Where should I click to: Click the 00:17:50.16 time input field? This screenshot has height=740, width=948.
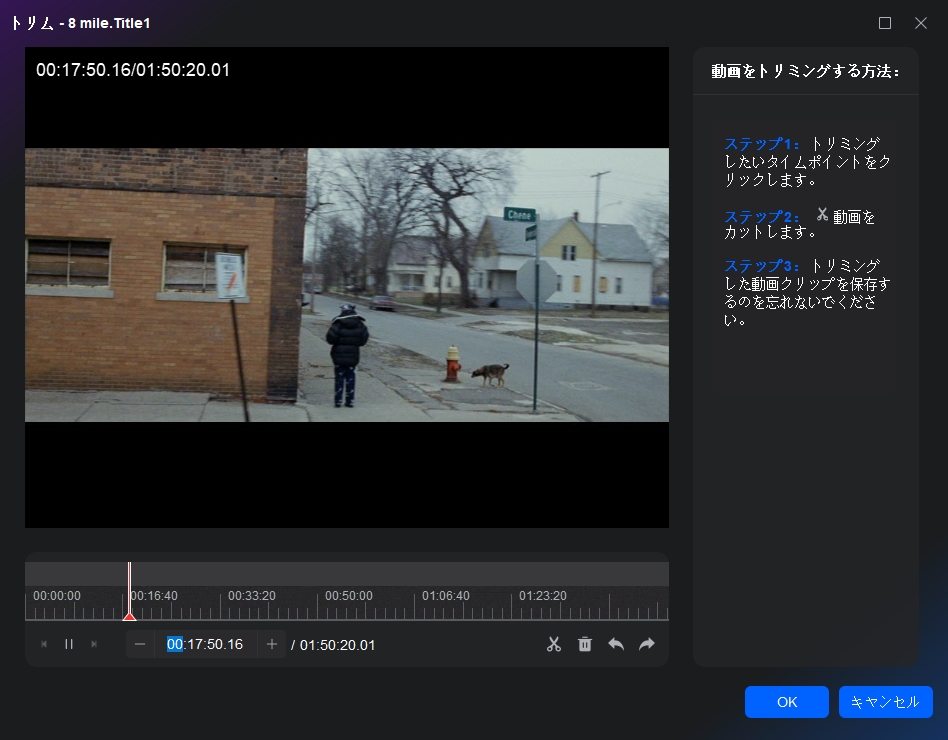pos(206,644)
